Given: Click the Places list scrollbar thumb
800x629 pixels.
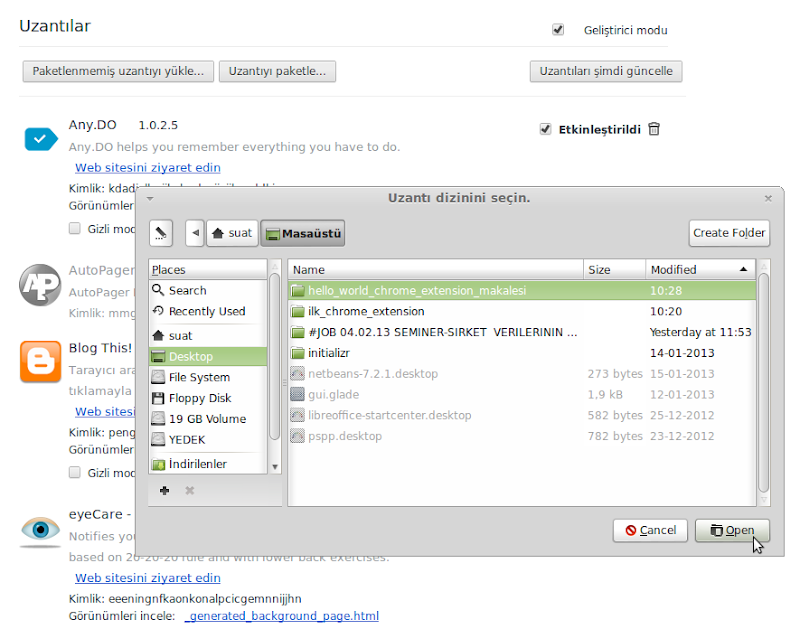Looking at the screenshot, I should click(274, 356).
